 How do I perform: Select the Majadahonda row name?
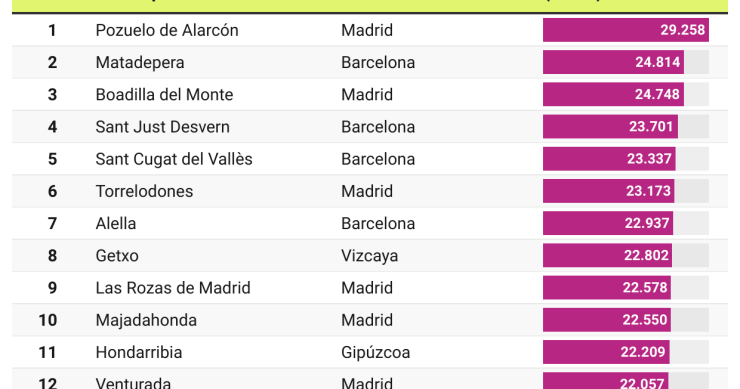pos(146,320)
